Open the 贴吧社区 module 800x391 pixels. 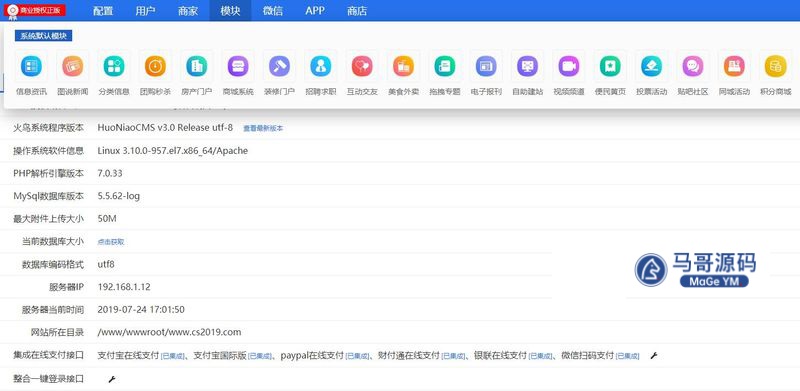point(692,73)
